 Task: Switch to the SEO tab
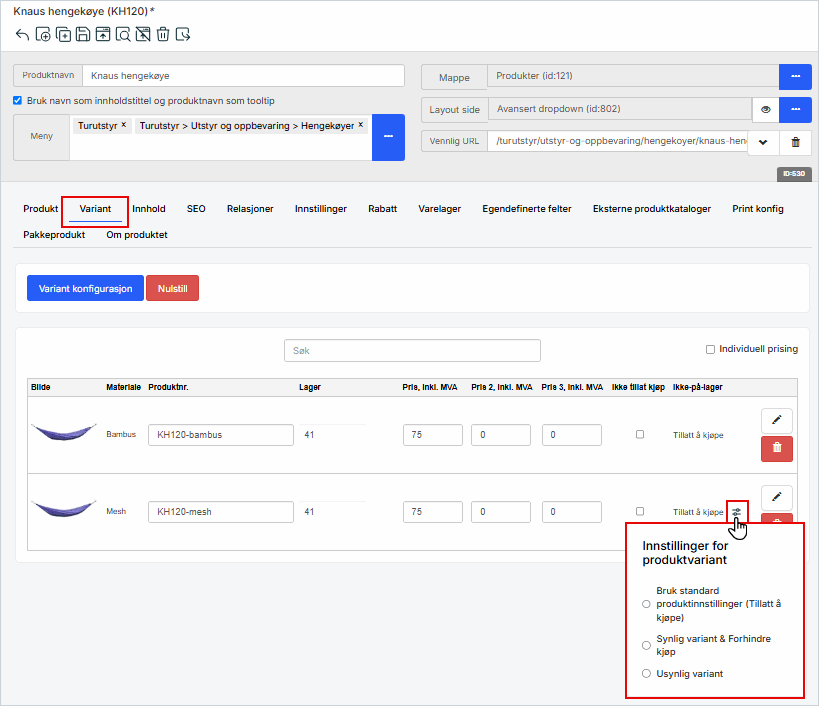196,209
